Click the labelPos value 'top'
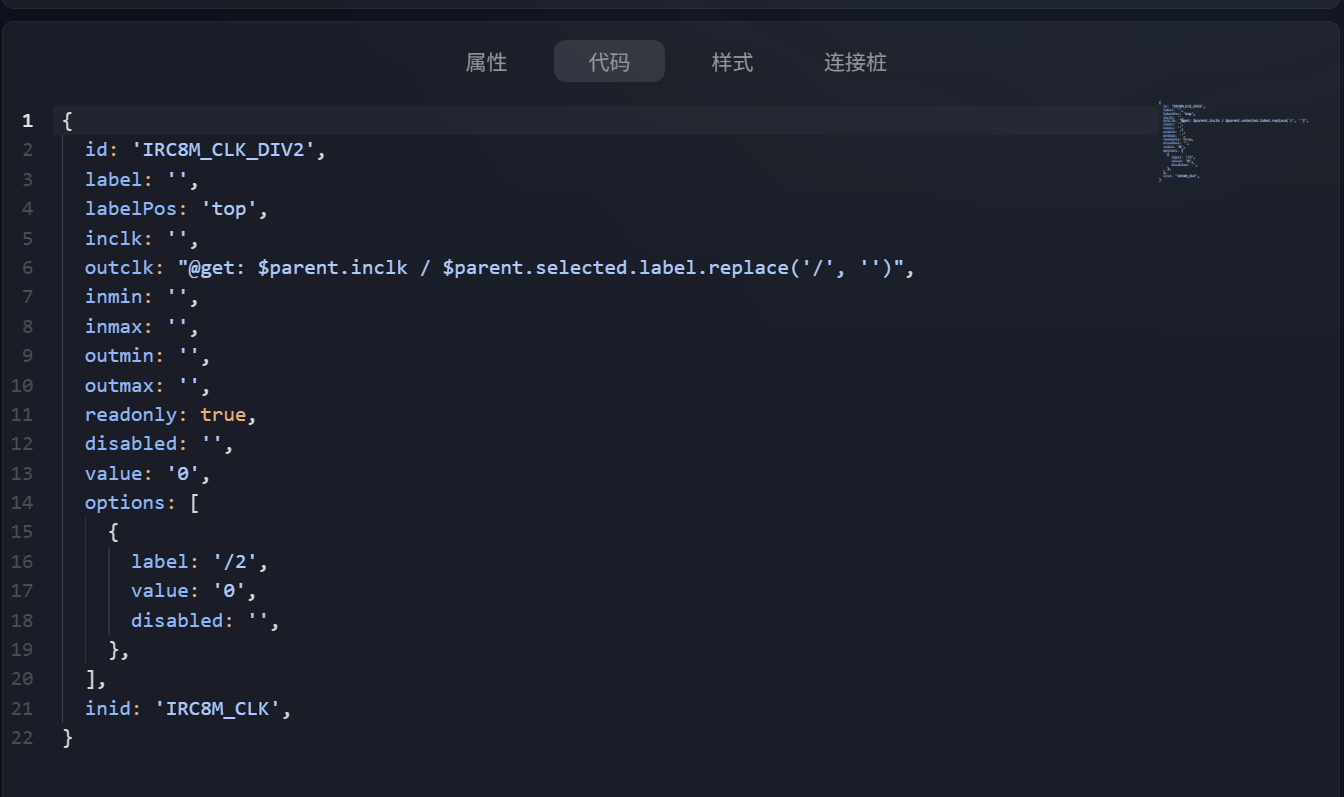The height and width of the screenshot is (797, 1344). coord(229,209)
